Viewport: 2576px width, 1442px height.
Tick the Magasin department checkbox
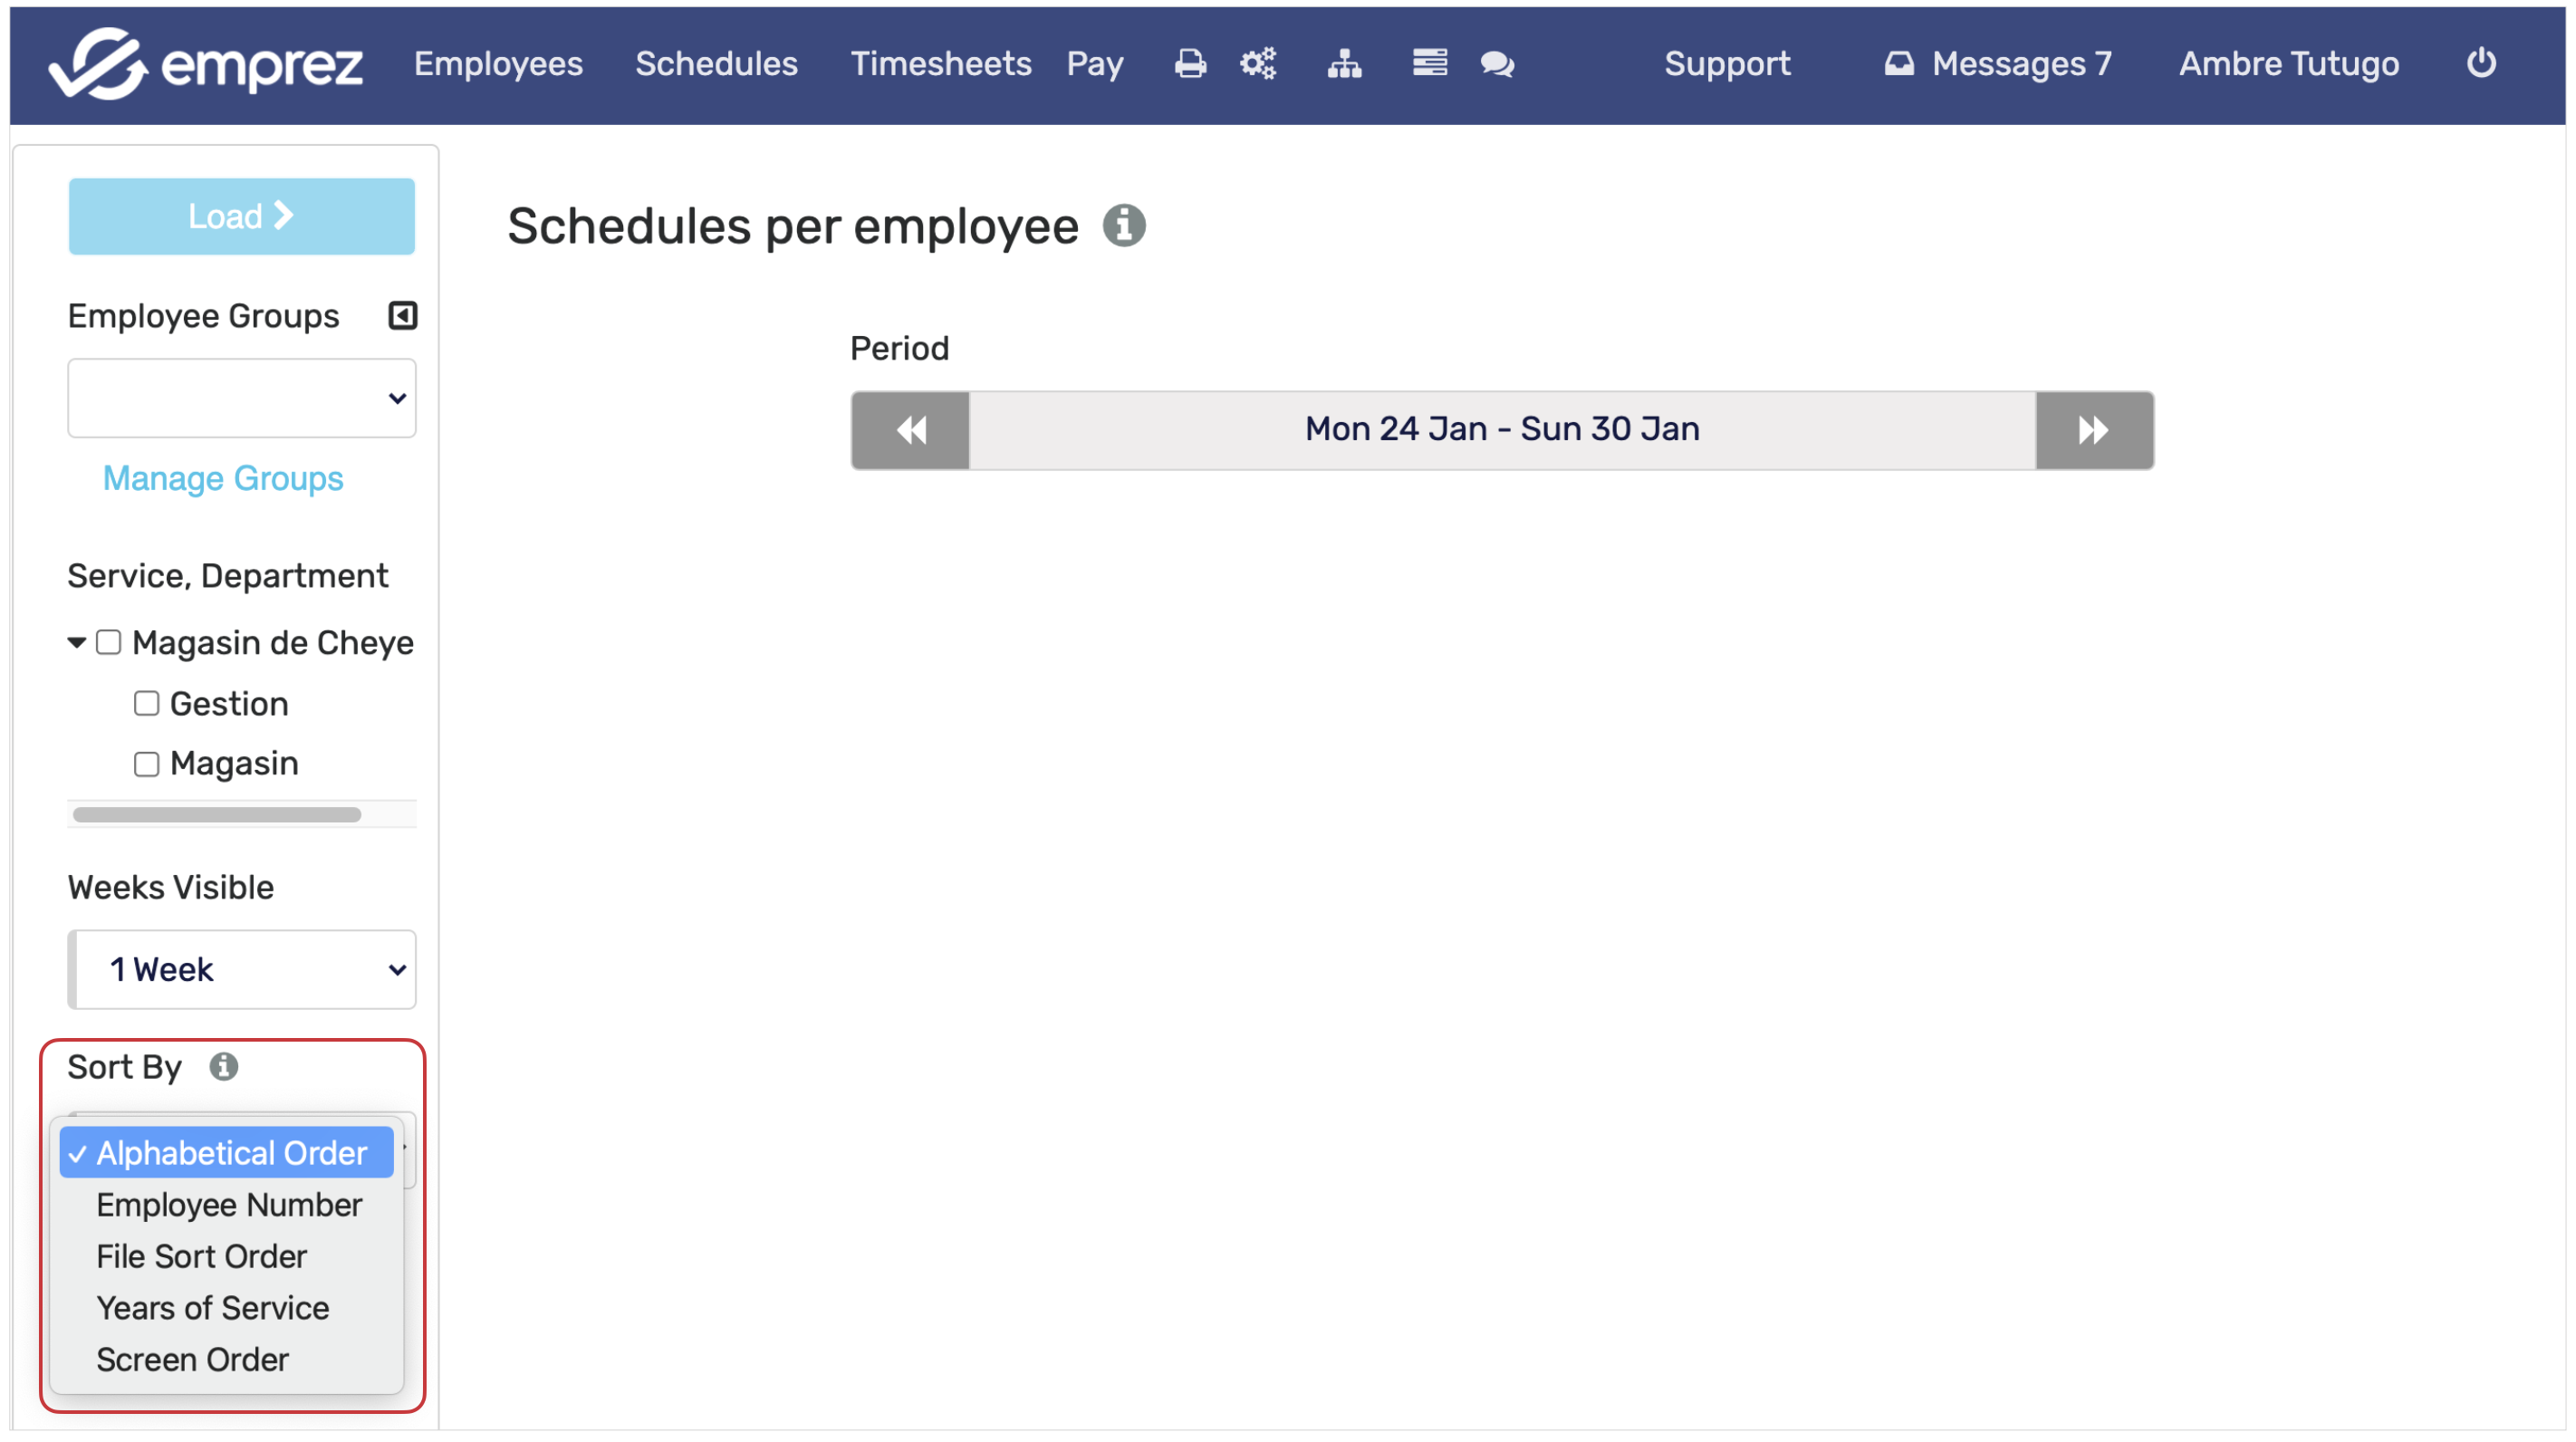pyautogui.click(x=146, y=765)
